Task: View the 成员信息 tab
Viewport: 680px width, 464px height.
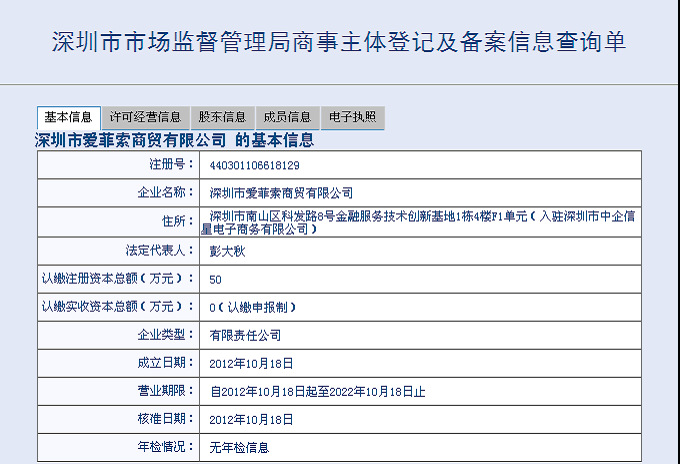Action: 287,118
